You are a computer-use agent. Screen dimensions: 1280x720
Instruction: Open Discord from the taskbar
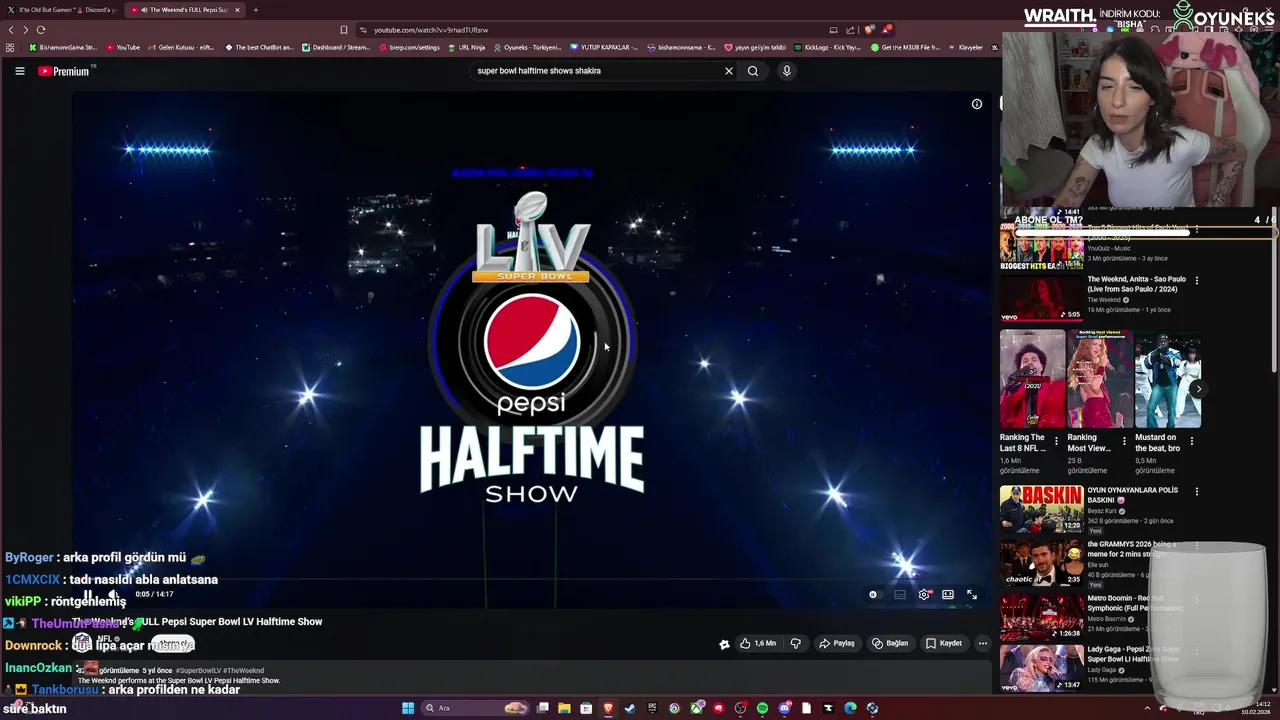784,709
